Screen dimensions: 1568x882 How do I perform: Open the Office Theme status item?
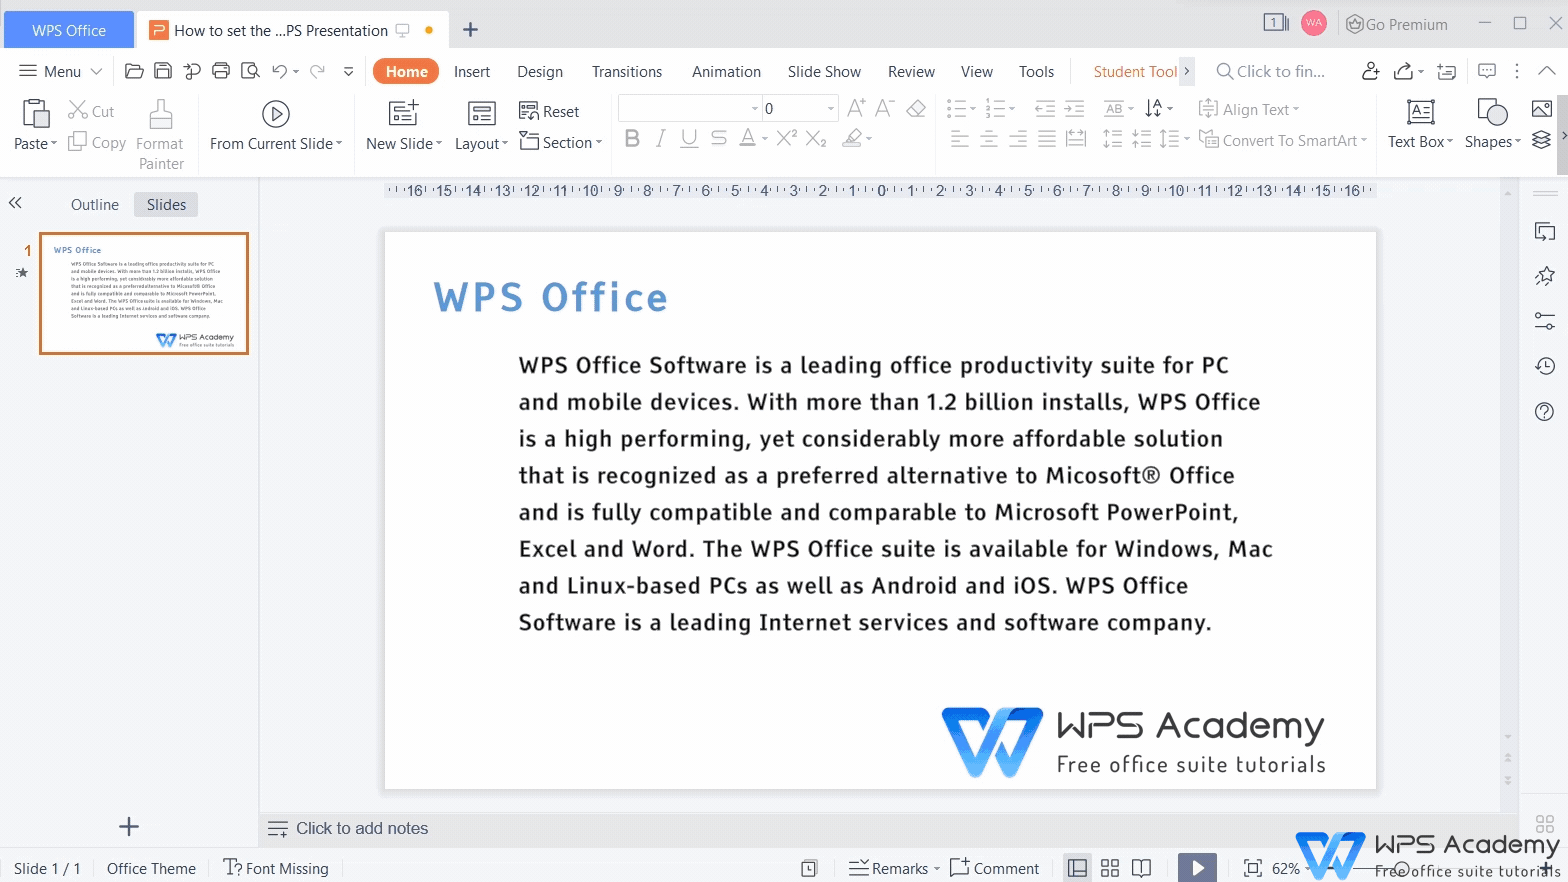[x=151, y=868]
